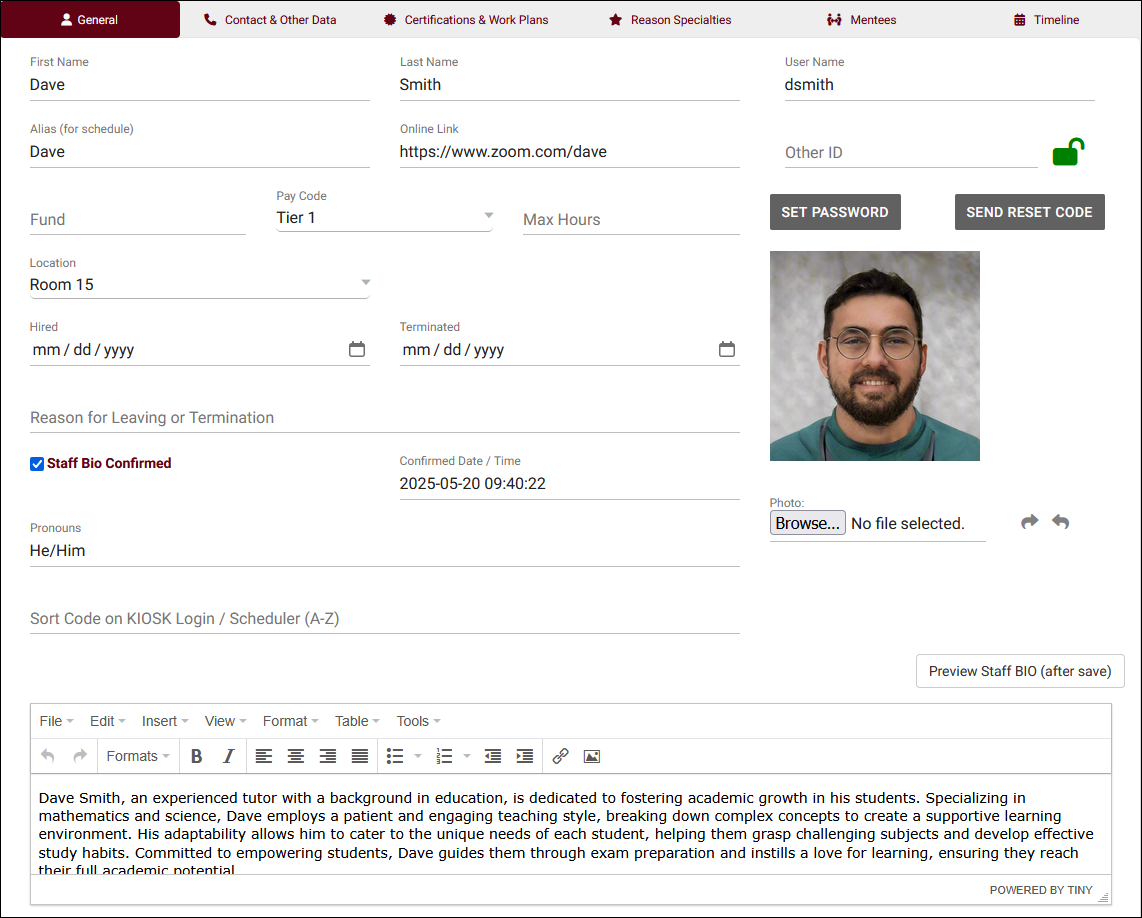The height and width of the screenshot is (918, 1142).
Task: Click the staff photo thumbnail
Action: (x=875, y=356)
